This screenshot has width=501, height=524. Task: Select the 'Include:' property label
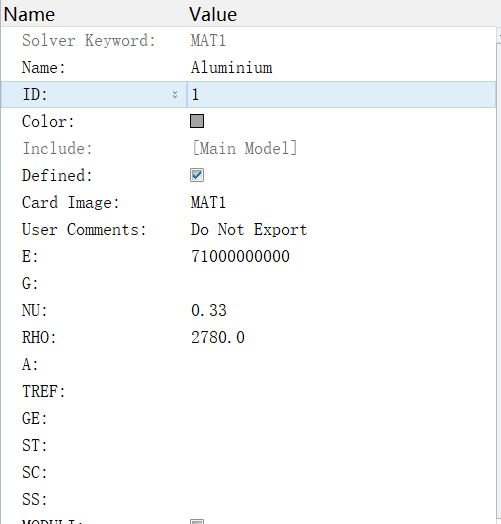click(57, 148)
